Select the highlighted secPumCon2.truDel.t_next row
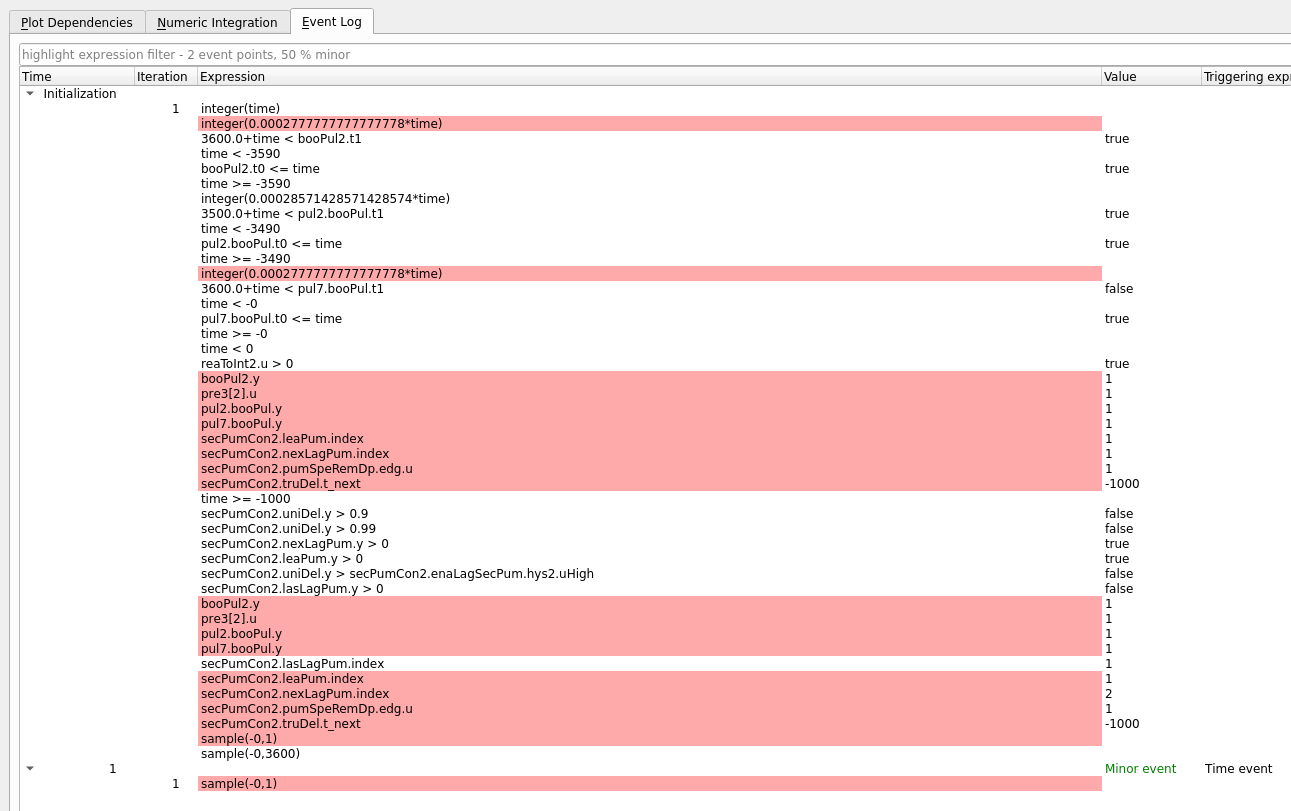The image size is (1291, 811). [x=281, y=483]
